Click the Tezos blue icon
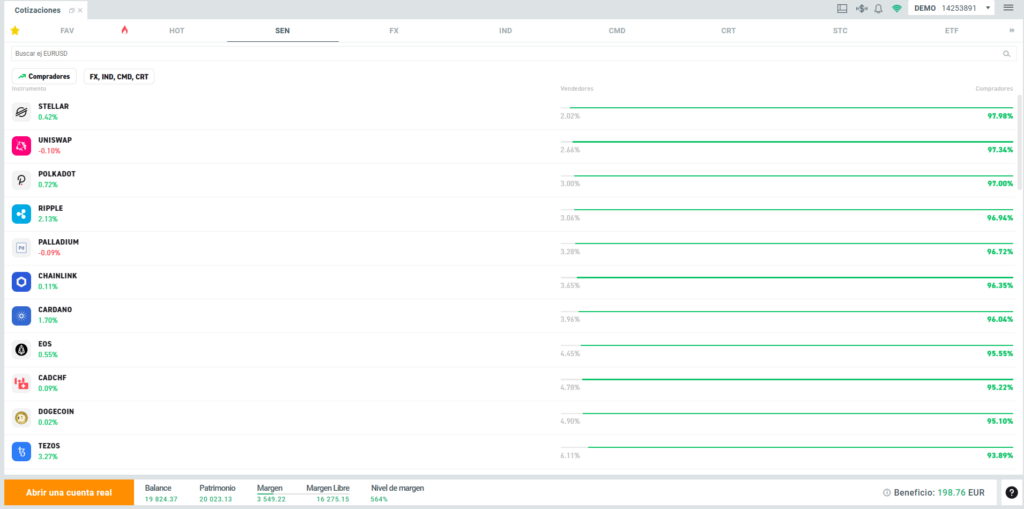 [22, 452]
